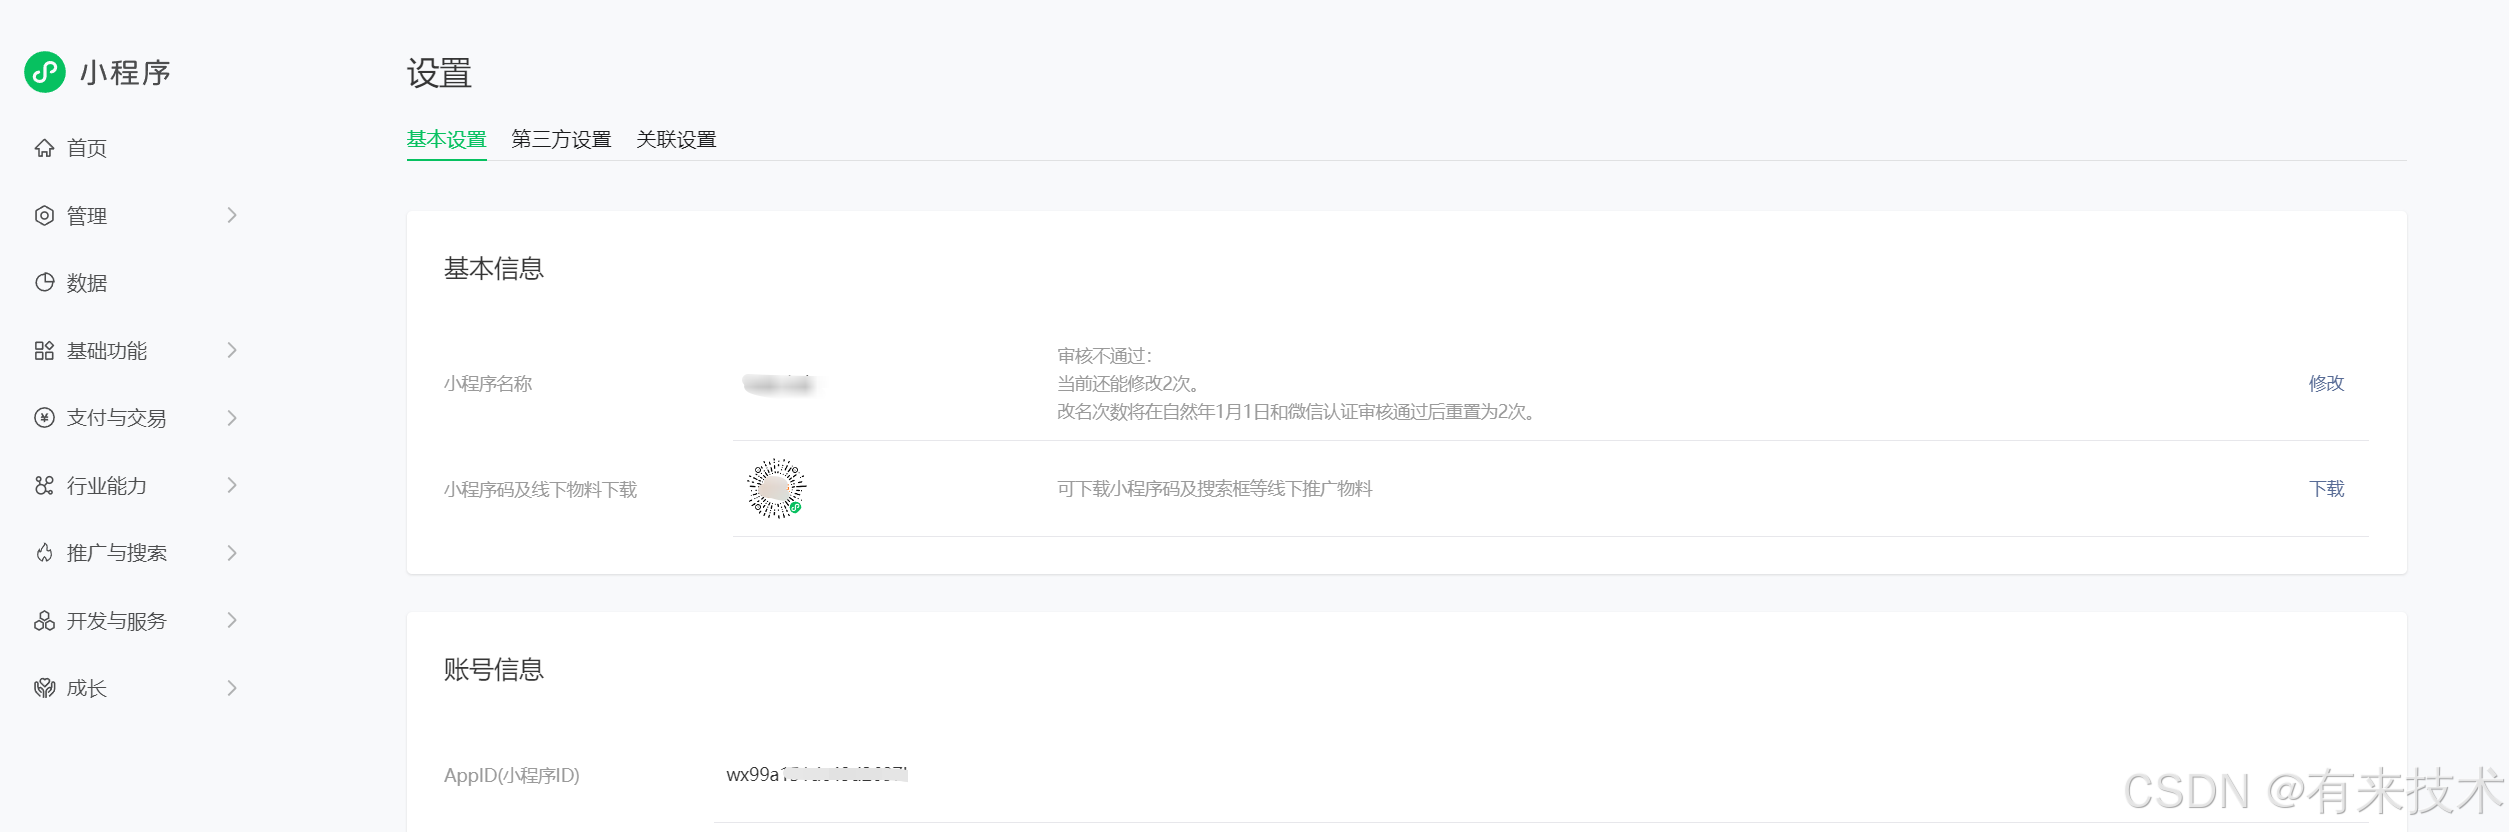Click the 推广与搜索 flame icon
This screenshot has width=2509, height=832.
pyautogui.click(x=44, y=552)
